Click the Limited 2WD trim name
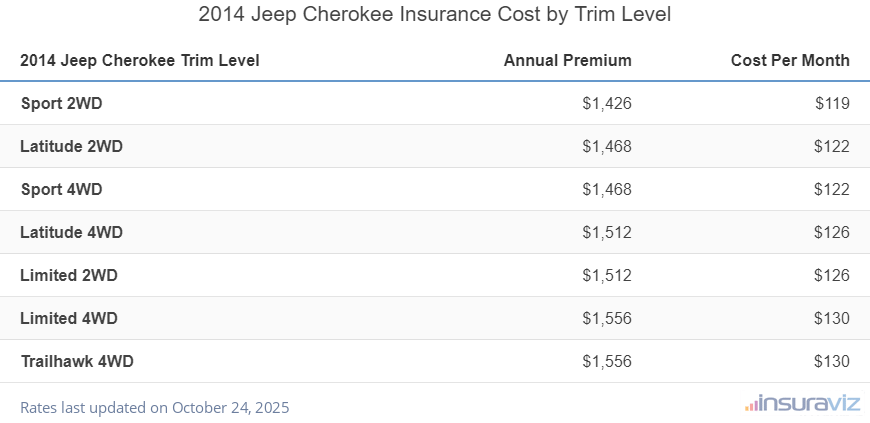This screenshot has width=870, height=423. pyautogui.click(x=69, y=275)
